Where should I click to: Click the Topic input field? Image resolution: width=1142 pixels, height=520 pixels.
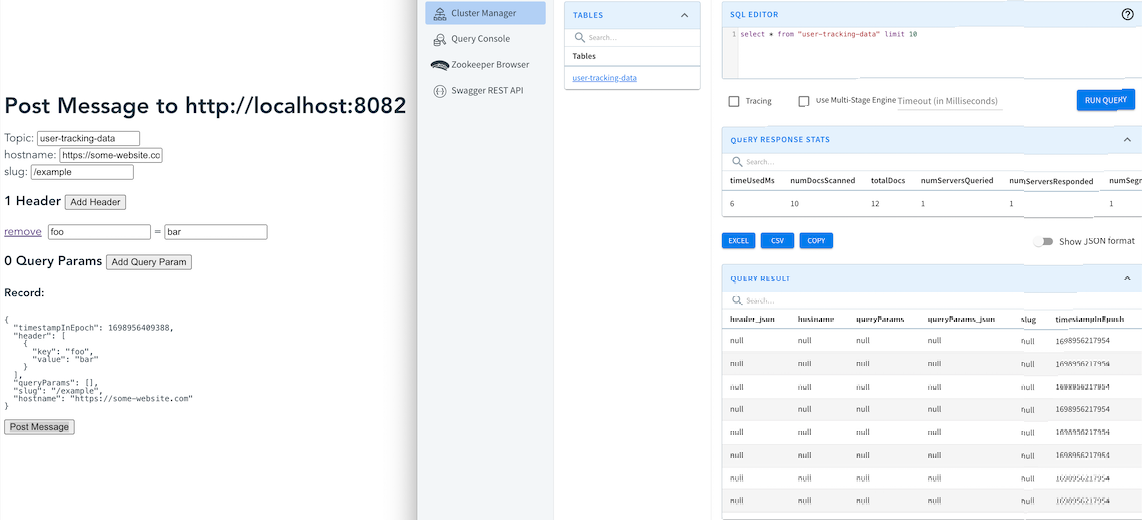(x=88, y=138)
